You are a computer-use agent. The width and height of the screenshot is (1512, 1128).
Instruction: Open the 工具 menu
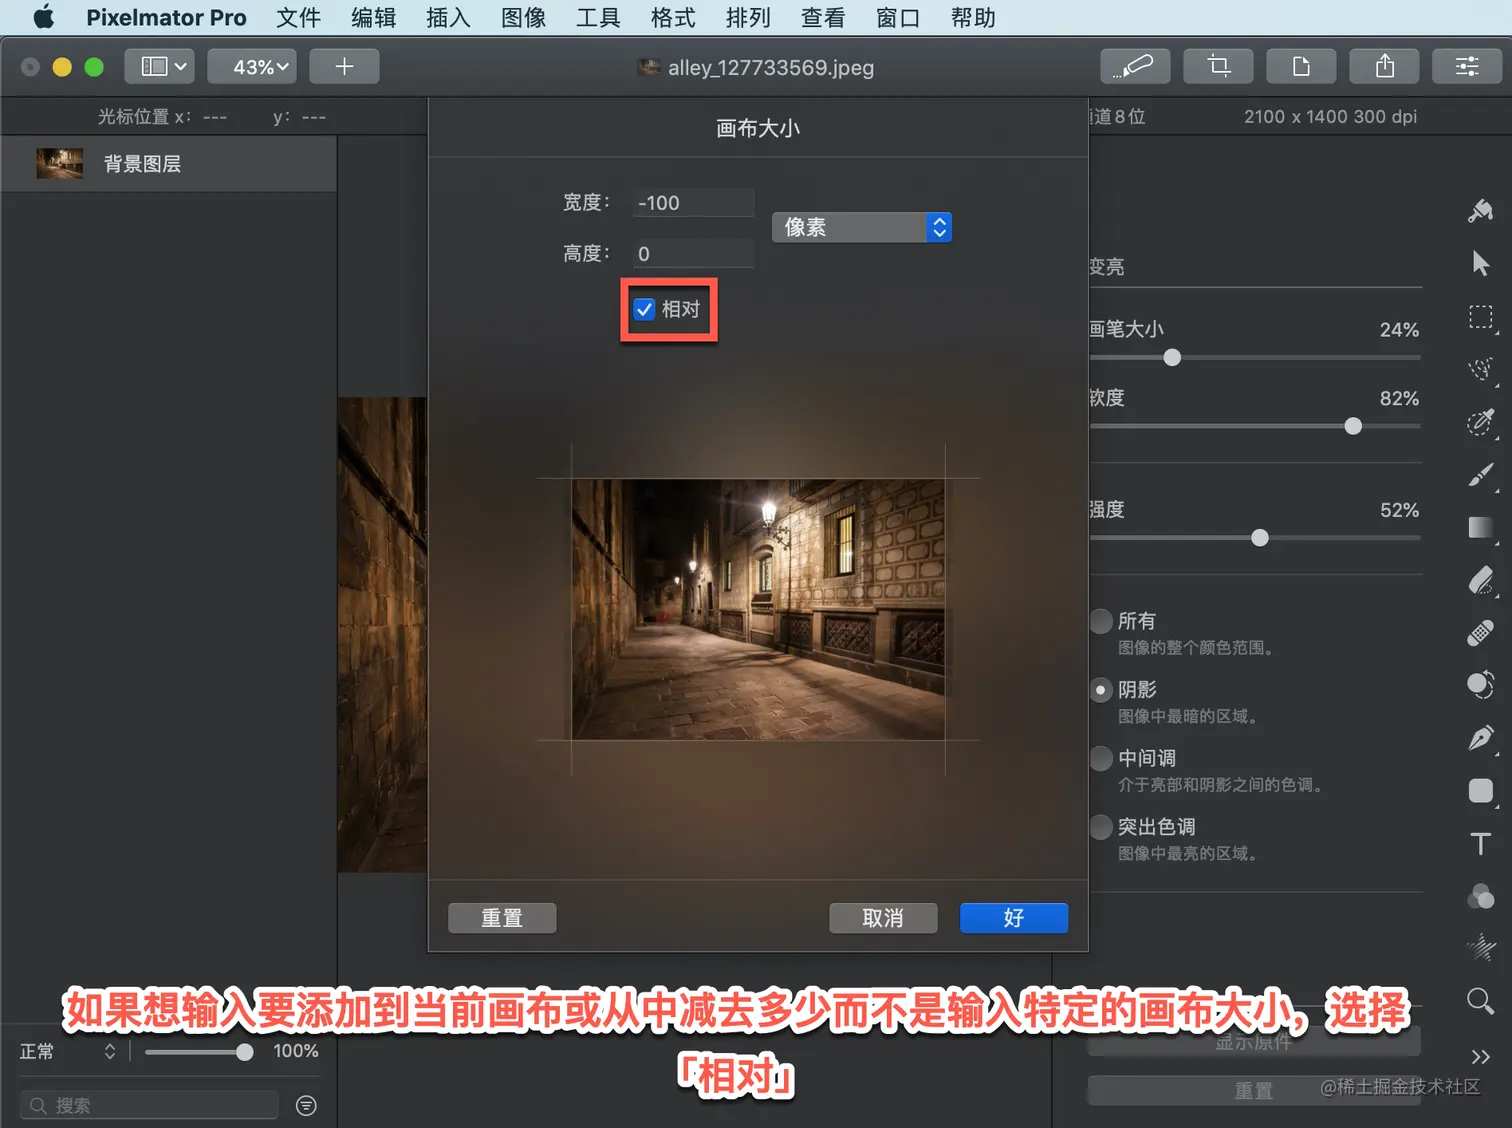pos(598,17)
